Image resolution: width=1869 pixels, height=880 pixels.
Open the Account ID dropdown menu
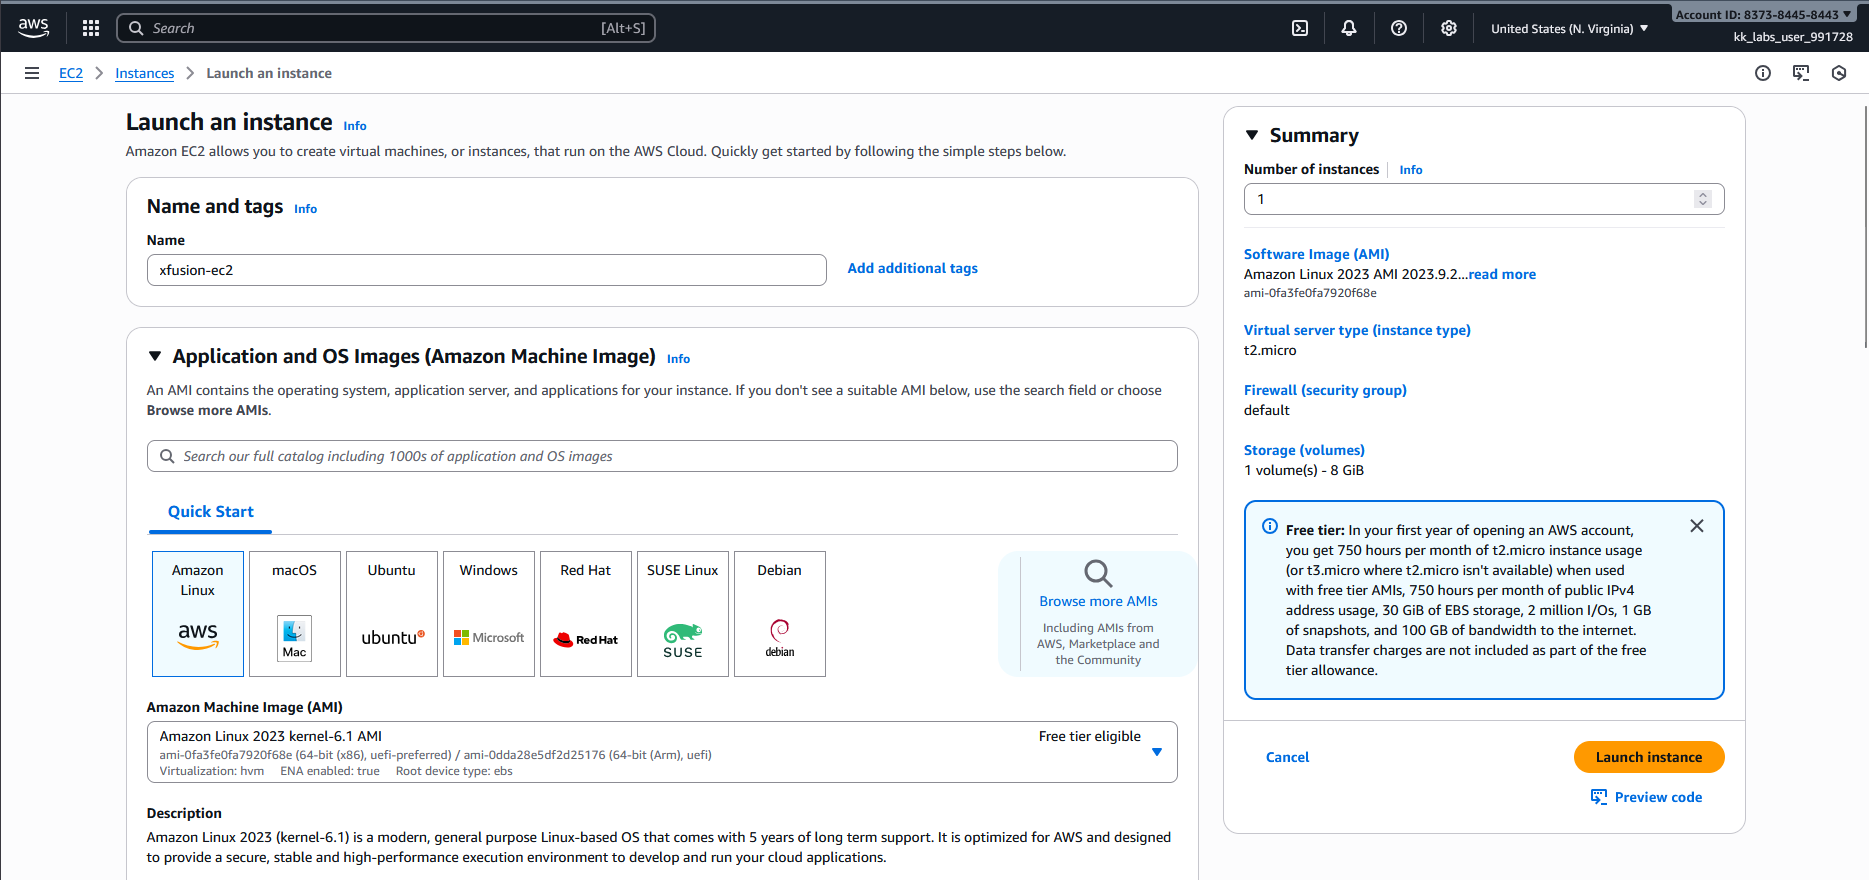1764,14
